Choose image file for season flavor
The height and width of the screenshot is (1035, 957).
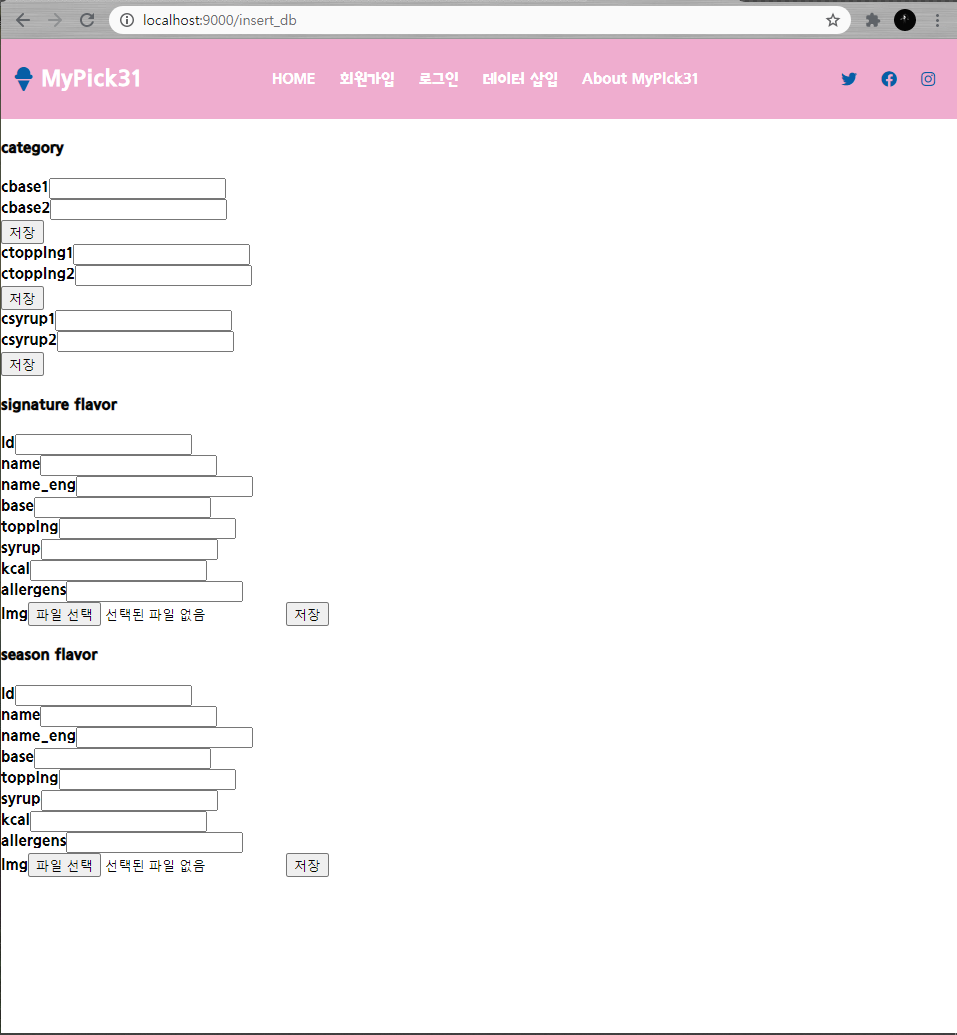(x=65, y=865)
